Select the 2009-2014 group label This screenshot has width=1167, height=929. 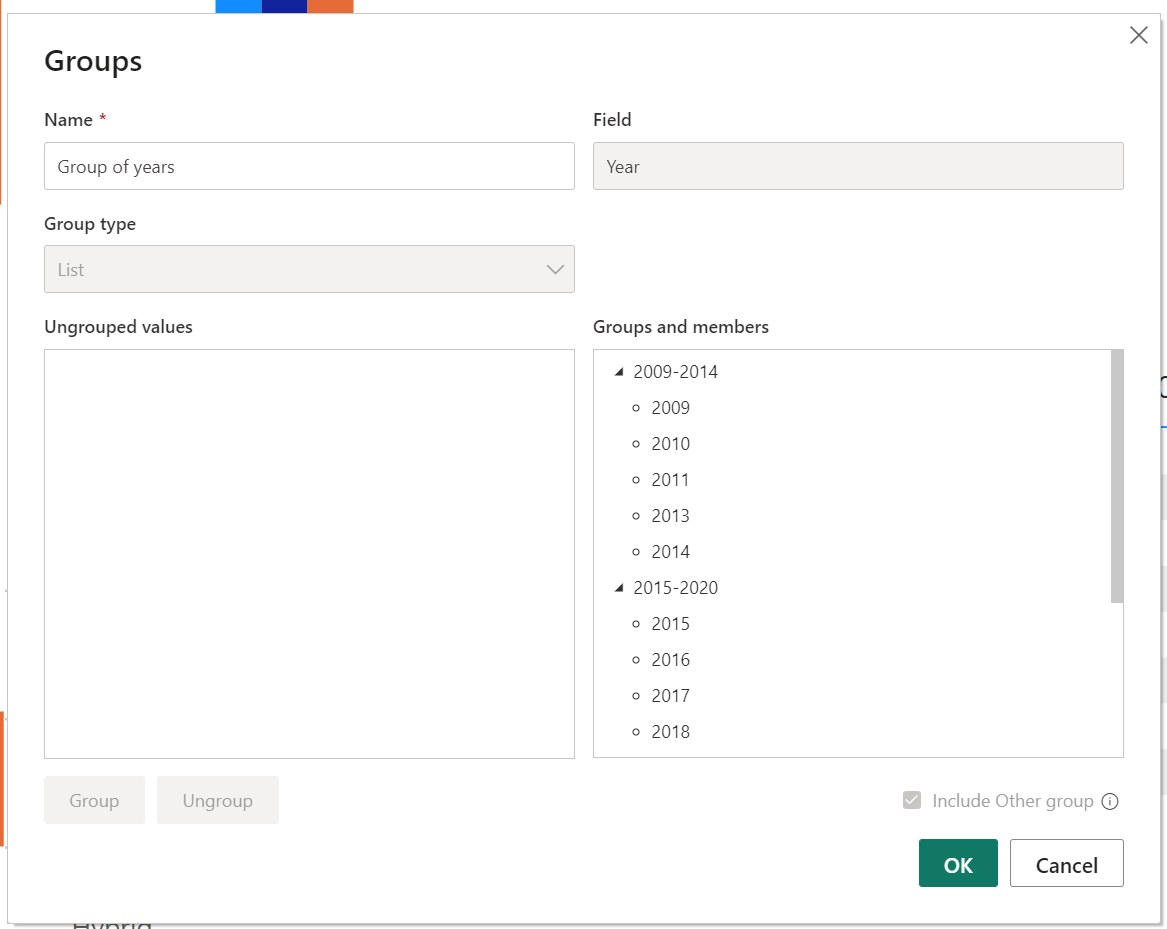(676, 371)
